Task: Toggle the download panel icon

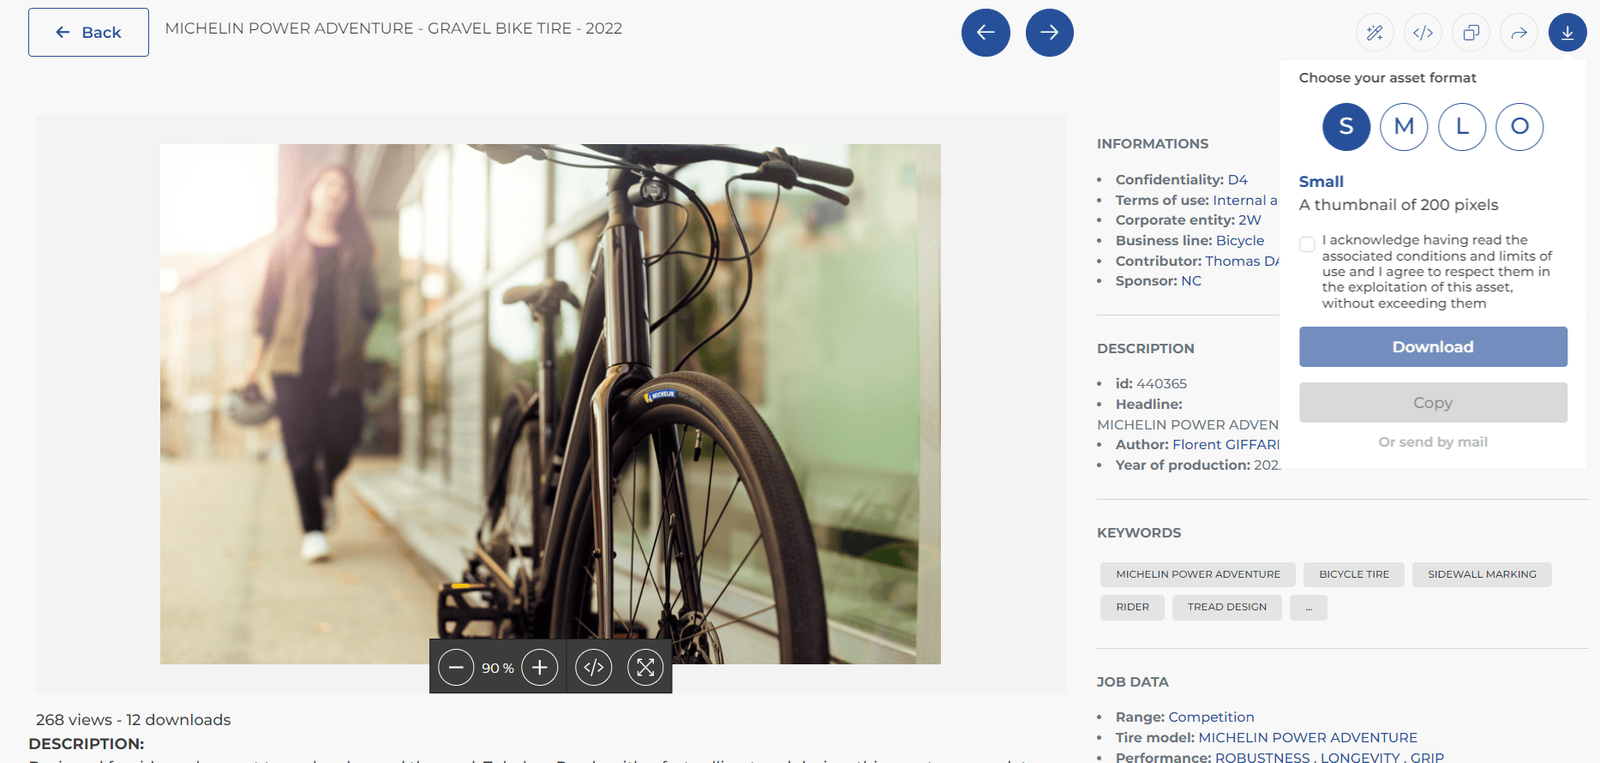Action: click(1567, 33)
